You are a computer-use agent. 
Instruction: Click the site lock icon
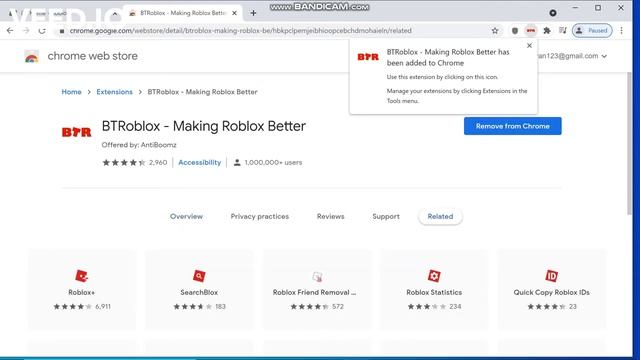tap(62, 31)
